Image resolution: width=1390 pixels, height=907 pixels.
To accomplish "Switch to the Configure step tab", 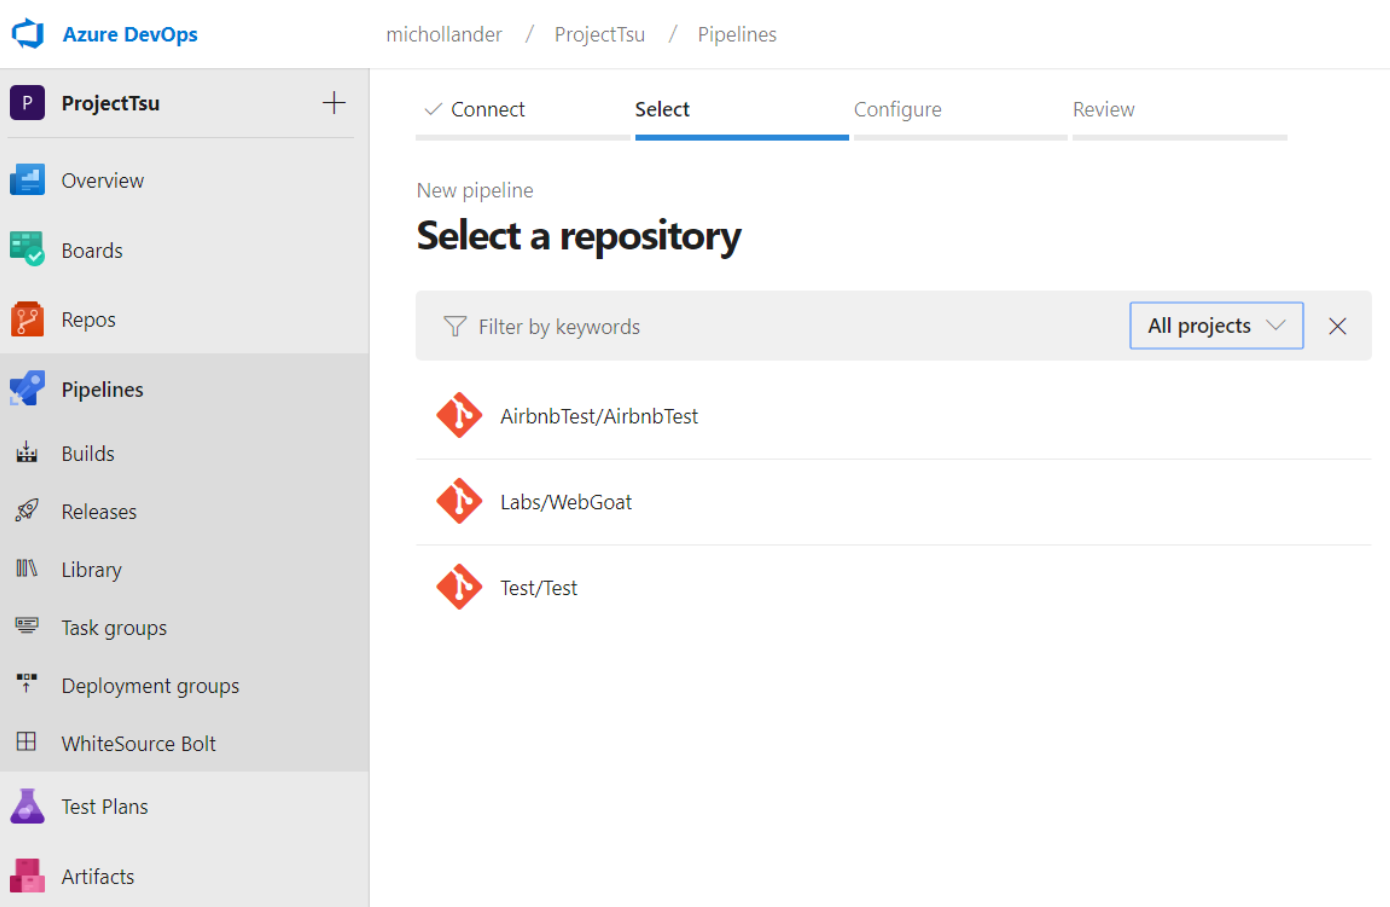I will pyautogui.click(x=897, y=109).
